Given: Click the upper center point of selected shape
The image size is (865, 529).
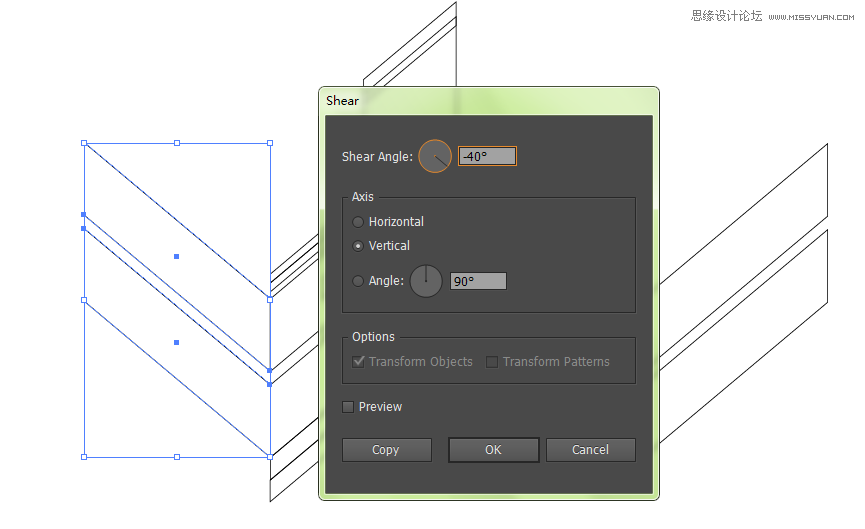Looking at the screenshot, I should (x=177, y=257).
